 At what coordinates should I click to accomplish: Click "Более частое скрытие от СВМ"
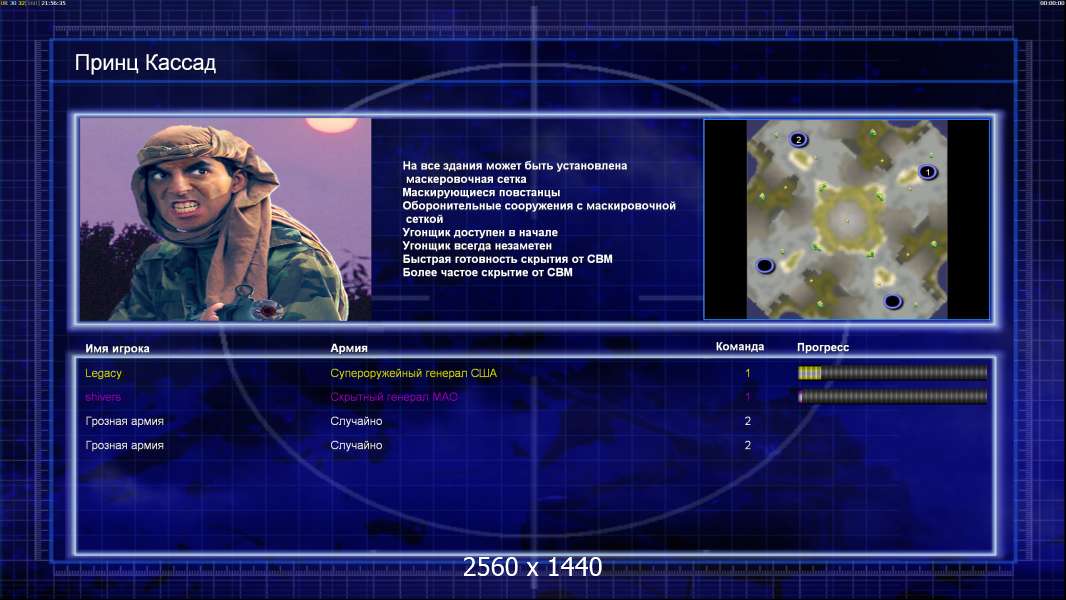[487, 272]
